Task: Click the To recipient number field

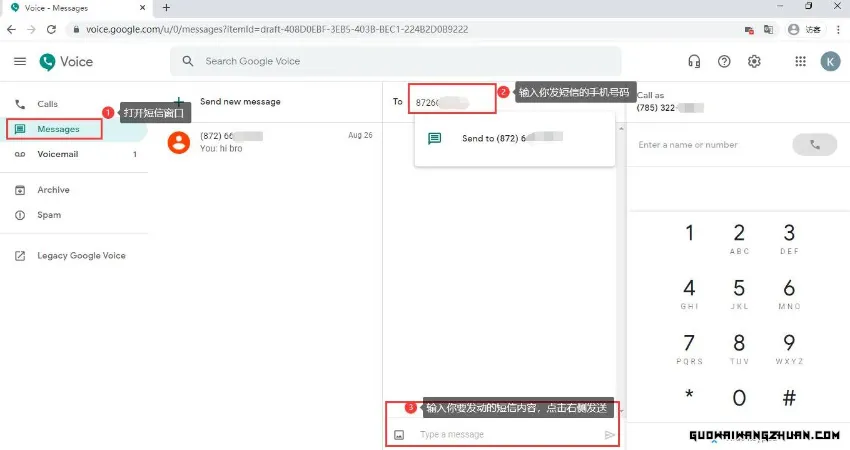Action: (x=452, y=102)
